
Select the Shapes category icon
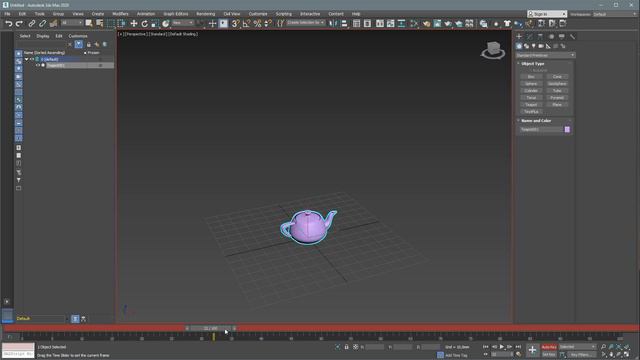(526, 46)
